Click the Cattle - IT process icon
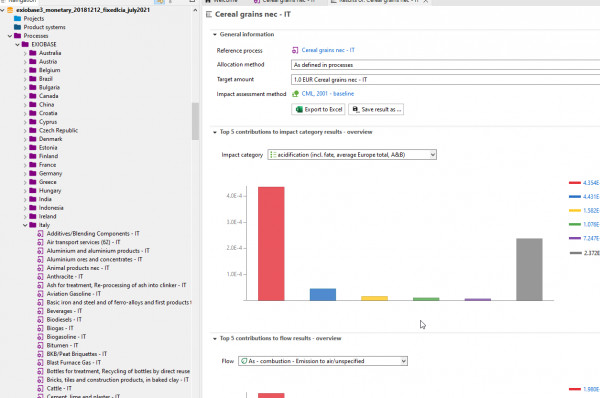 [40, 388]
